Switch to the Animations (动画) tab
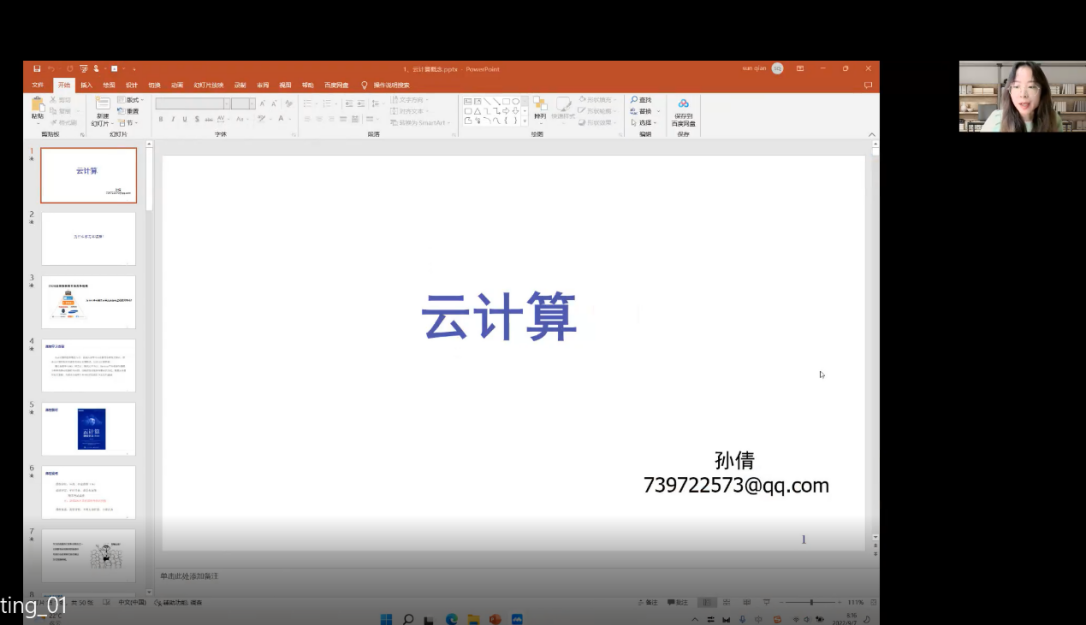Screen dimensions: 1086x625 tap(177, 85)
